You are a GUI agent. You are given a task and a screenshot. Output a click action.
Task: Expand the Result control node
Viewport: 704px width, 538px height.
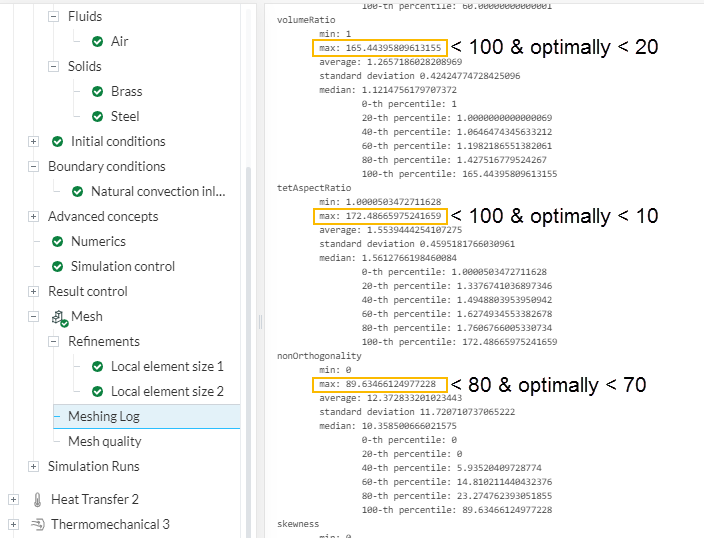[33, 292]
